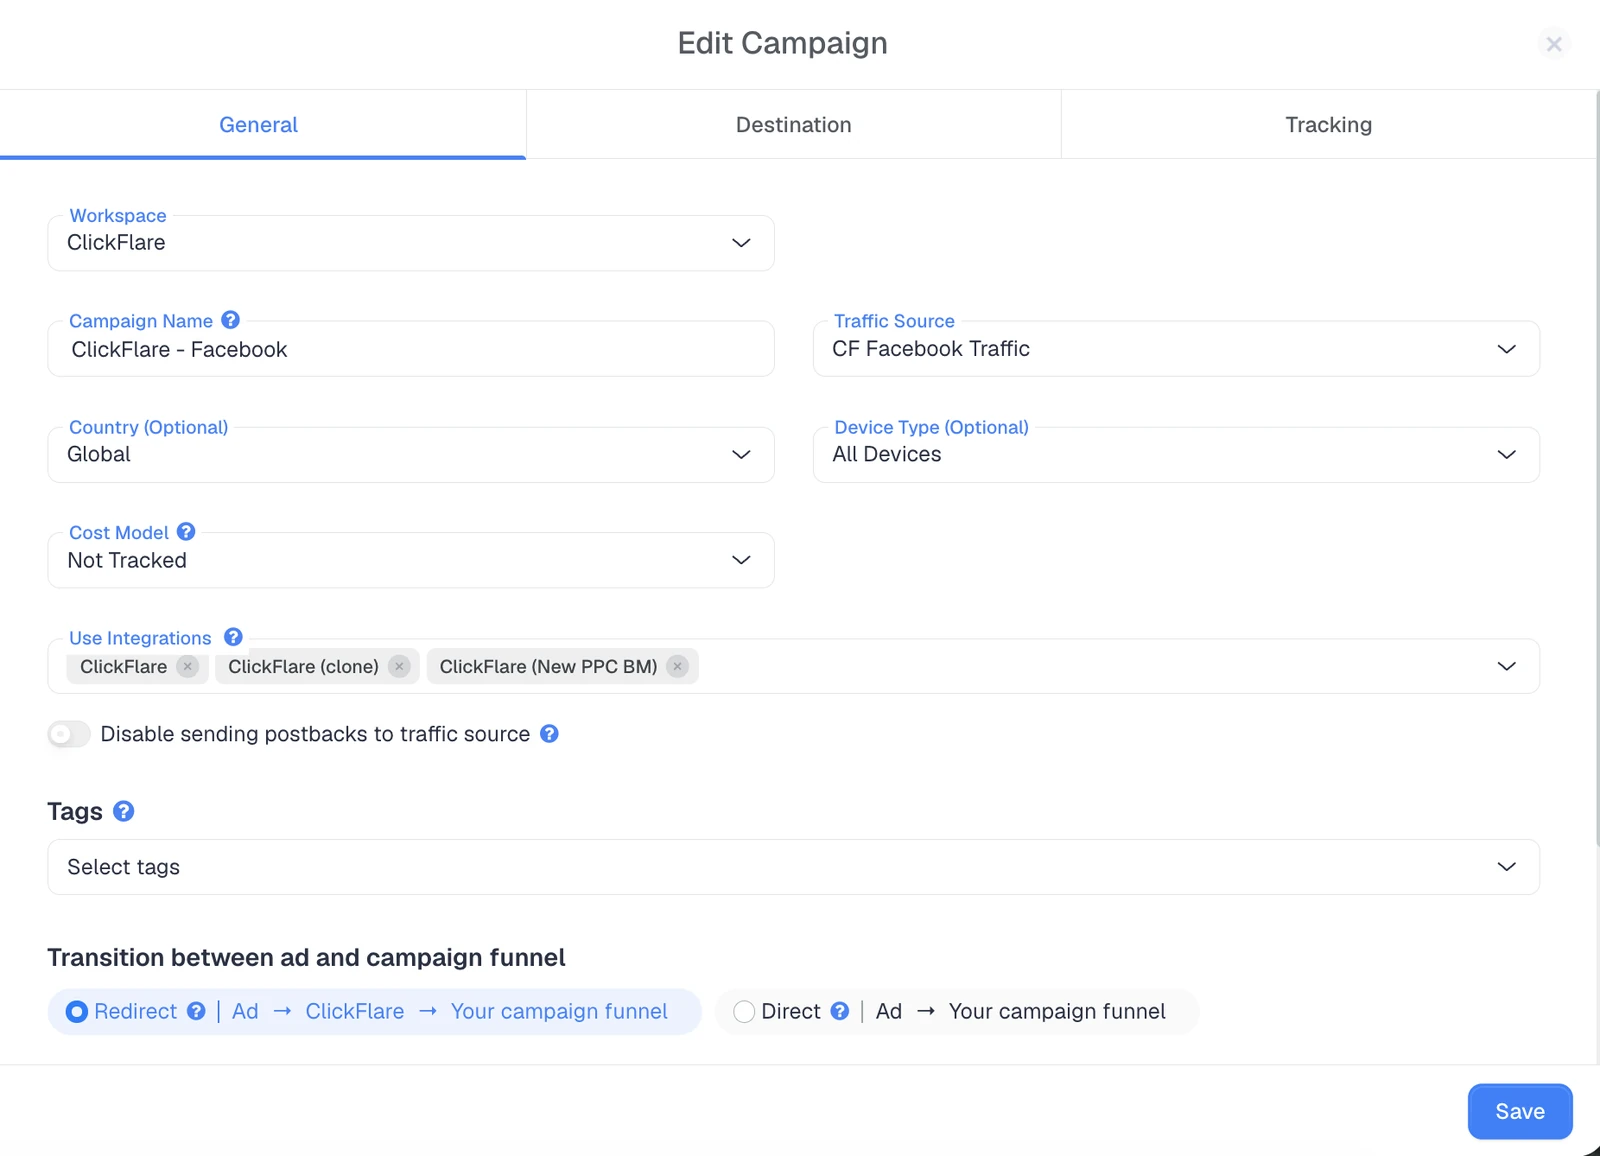Click the dialog's vertical scrollbar
Viewport: 1600px width, 1156px height.
click(1597, 470)
